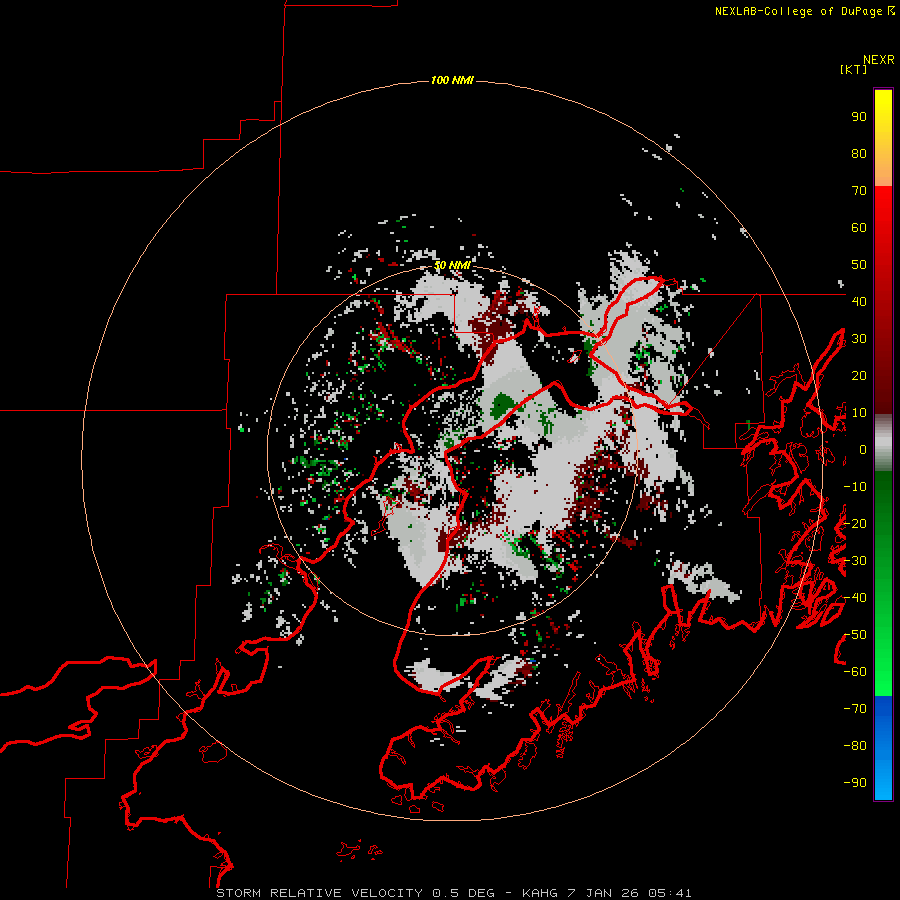Click the 30 value on the color scale

859,339
